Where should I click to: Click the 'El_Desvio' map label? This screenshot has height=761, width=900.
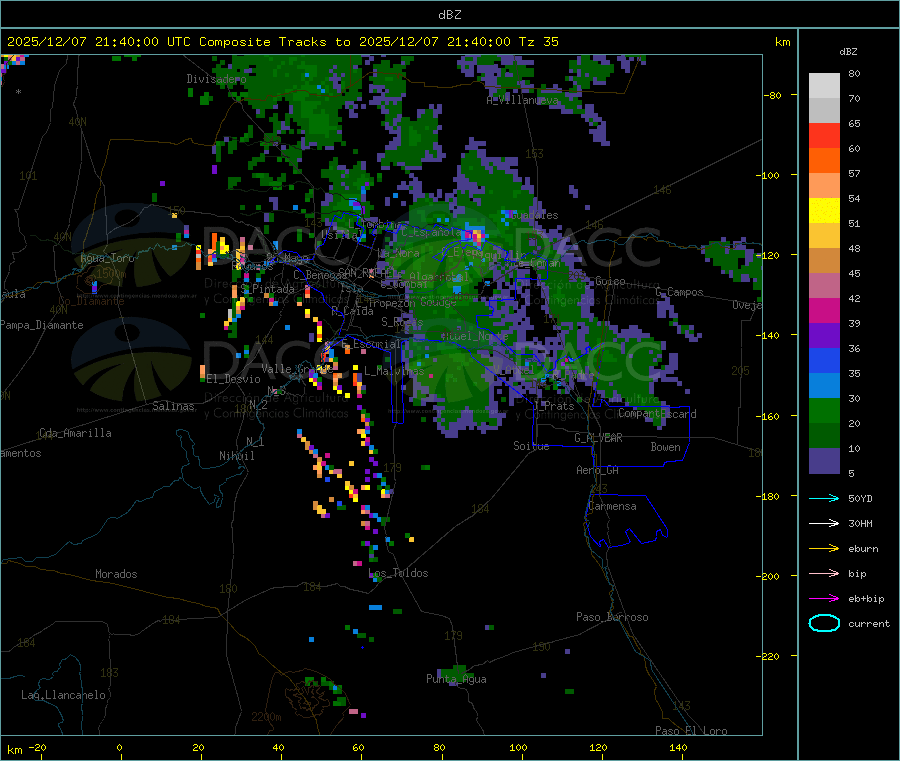(x=233, y=379)
